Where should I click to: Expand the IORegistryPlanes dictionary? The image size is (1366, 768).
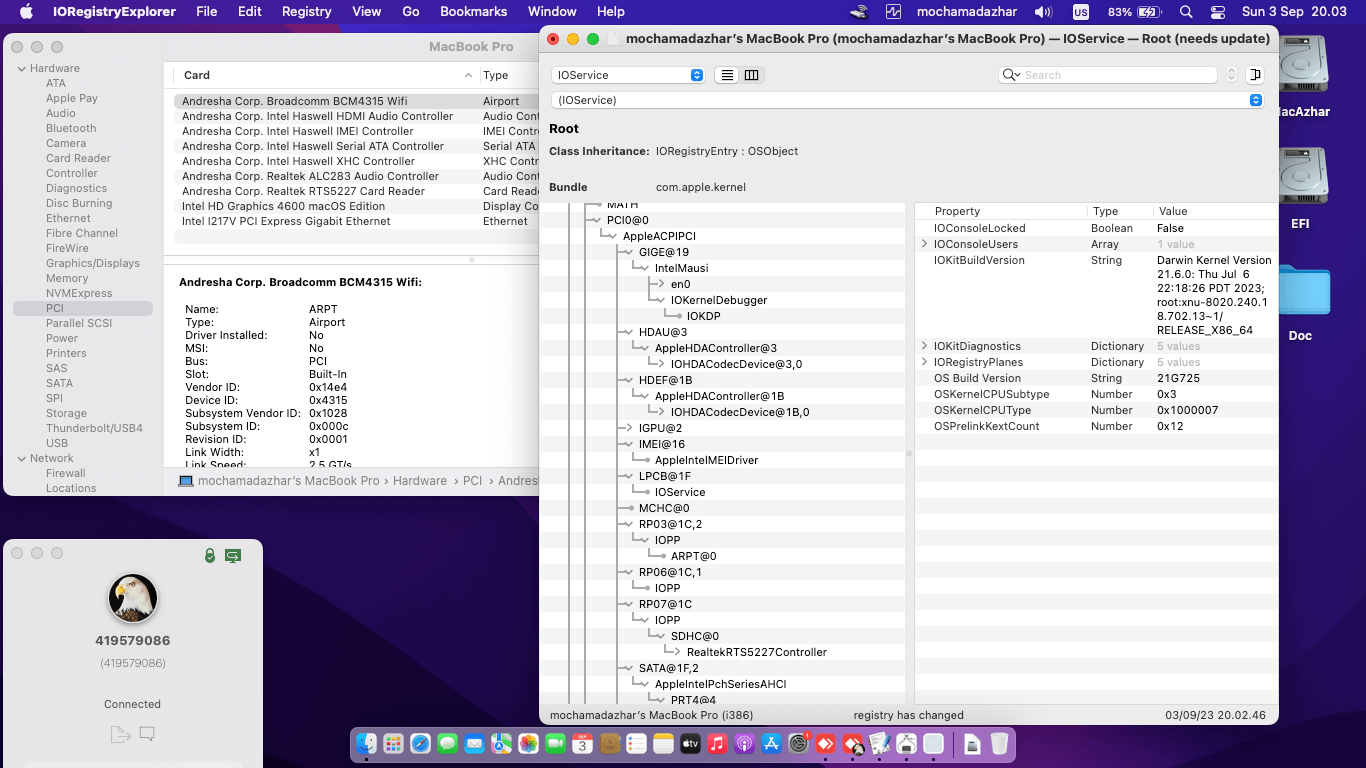pyautogui.click(x=924, y=362)
